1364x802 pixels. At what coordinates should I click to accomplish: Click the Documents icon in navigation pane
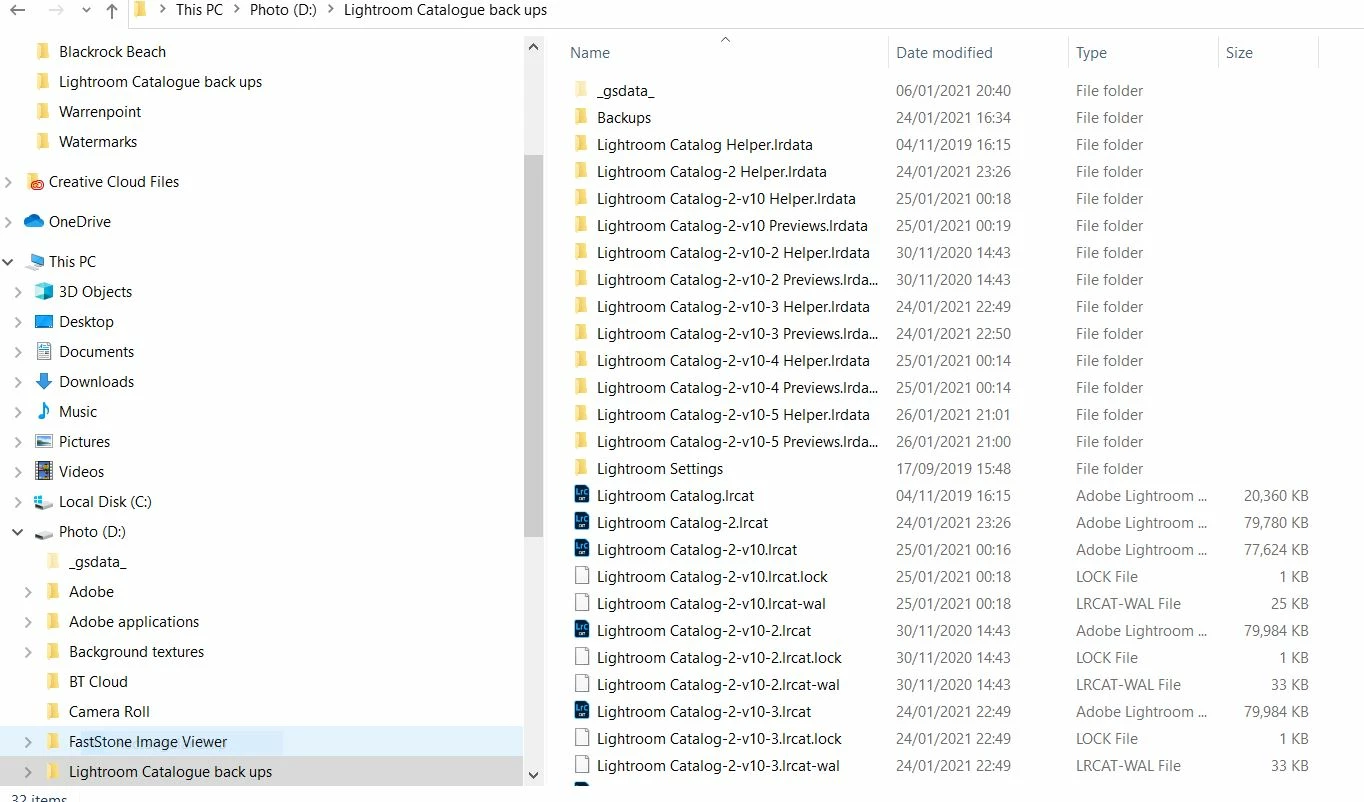click(43, 351)
